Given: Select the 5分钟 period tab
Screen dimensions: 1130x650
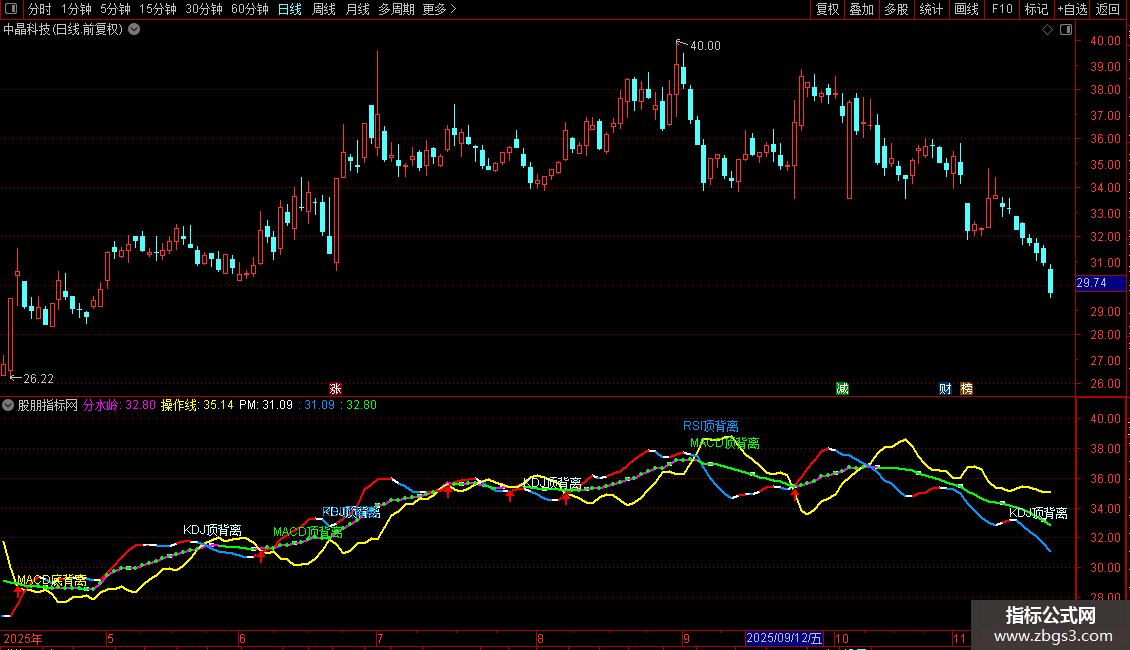Looking at the screenshot, I should click(x=115, y=9).
